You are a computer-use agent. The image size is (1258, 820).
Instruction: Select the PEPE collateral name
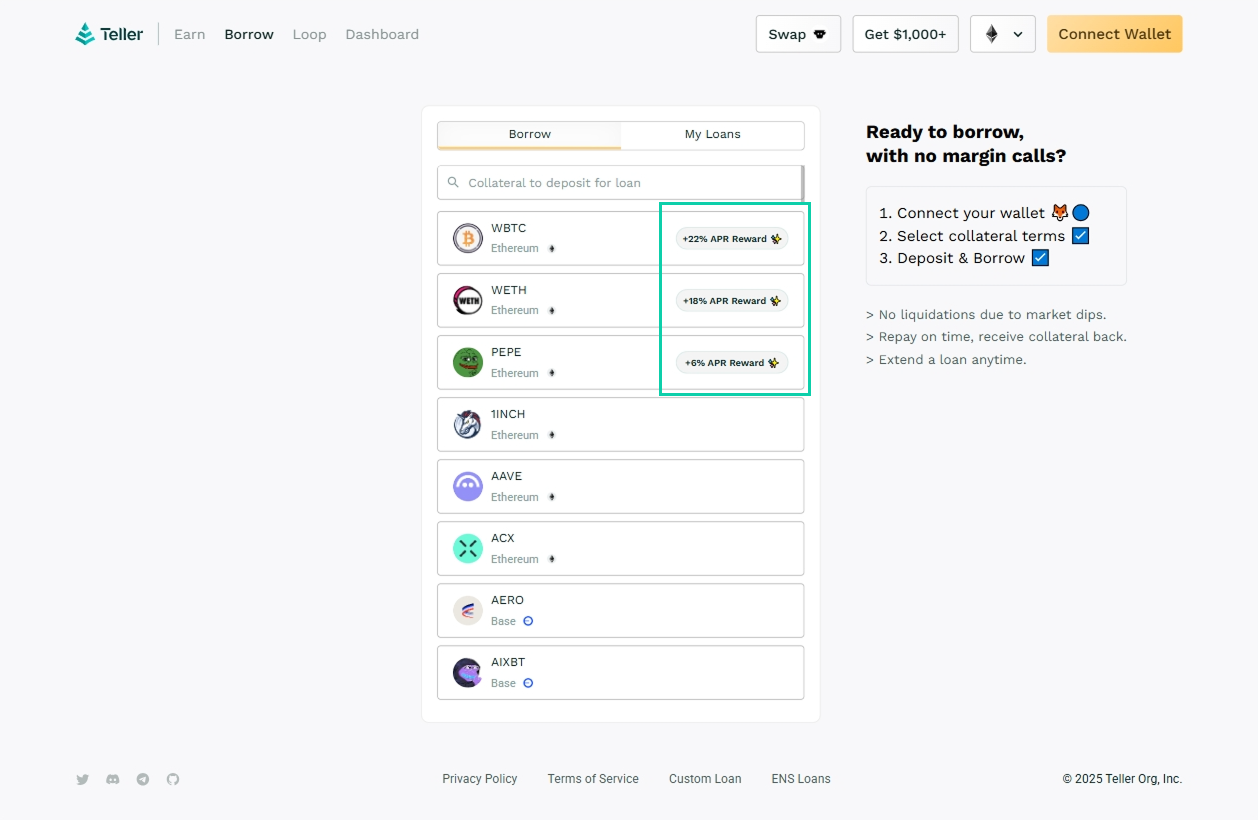(x=506, y=352)
